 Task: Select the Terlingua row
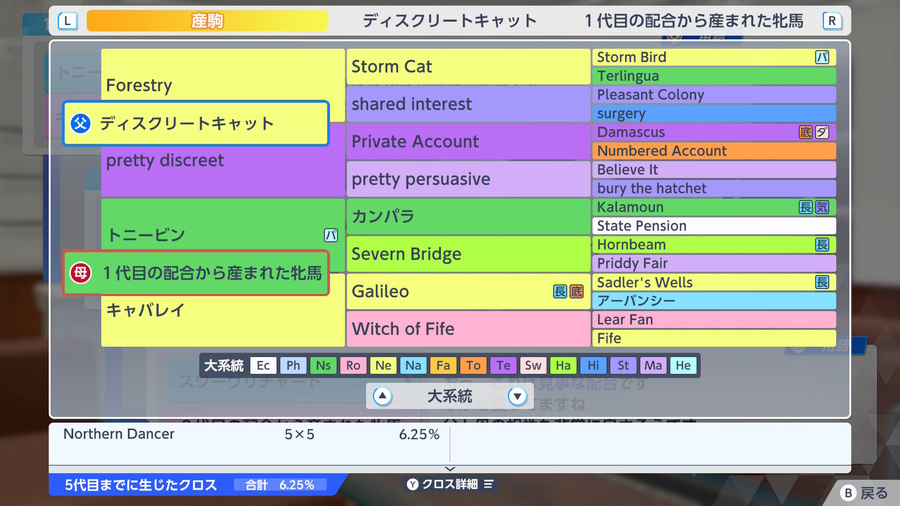point(714,76)
